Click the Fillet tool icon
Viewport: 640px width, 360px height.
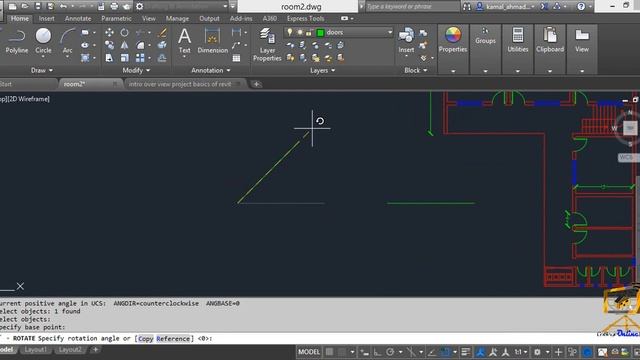(140, 45)
